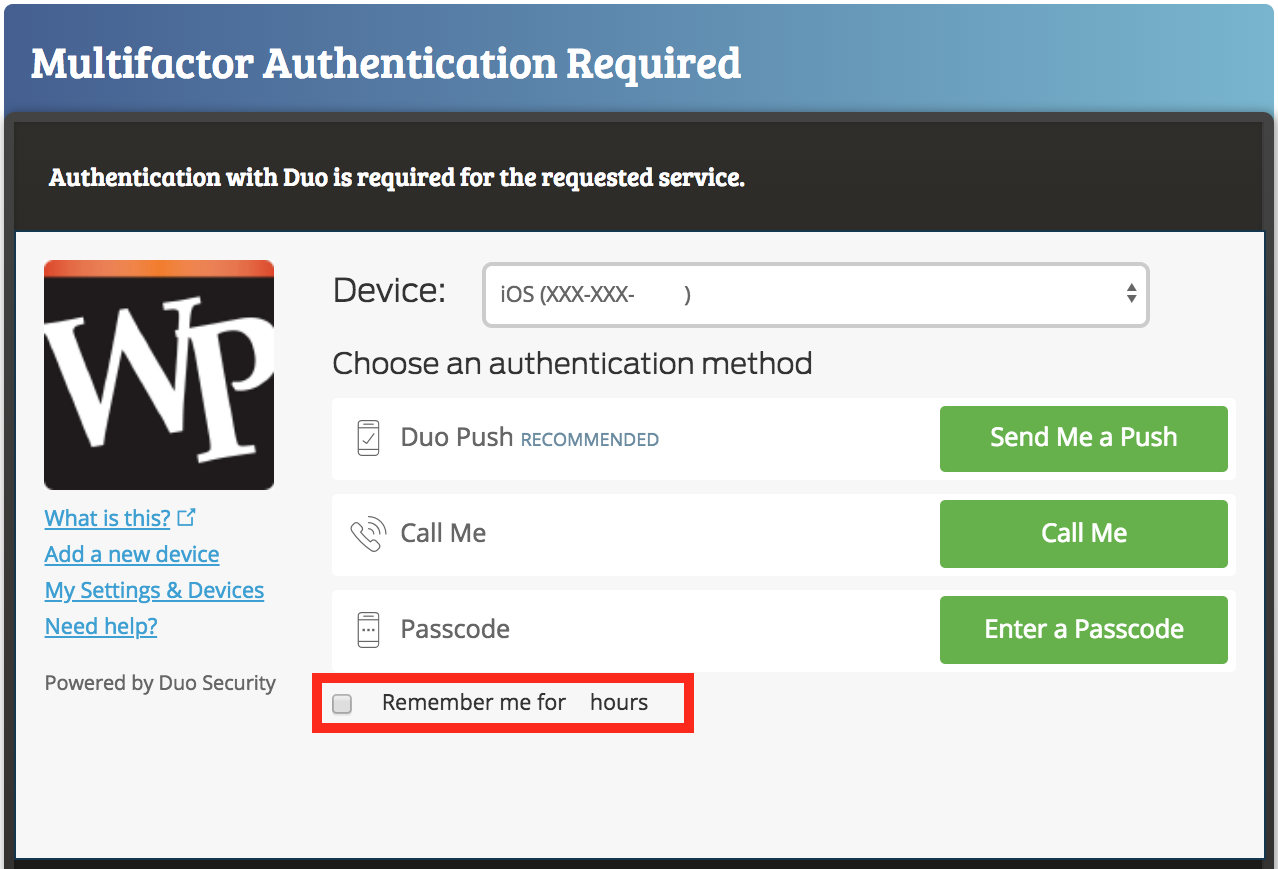Open My Settings & Devices link
1278x869 pixels.
(x=154, y=590)
